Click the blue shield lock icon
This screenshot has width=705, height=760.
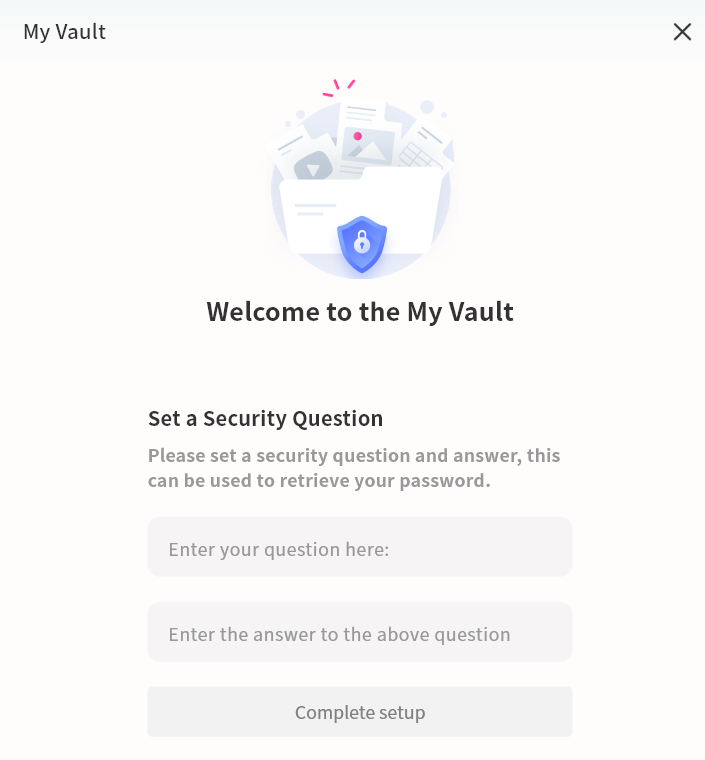click(361, 243)
